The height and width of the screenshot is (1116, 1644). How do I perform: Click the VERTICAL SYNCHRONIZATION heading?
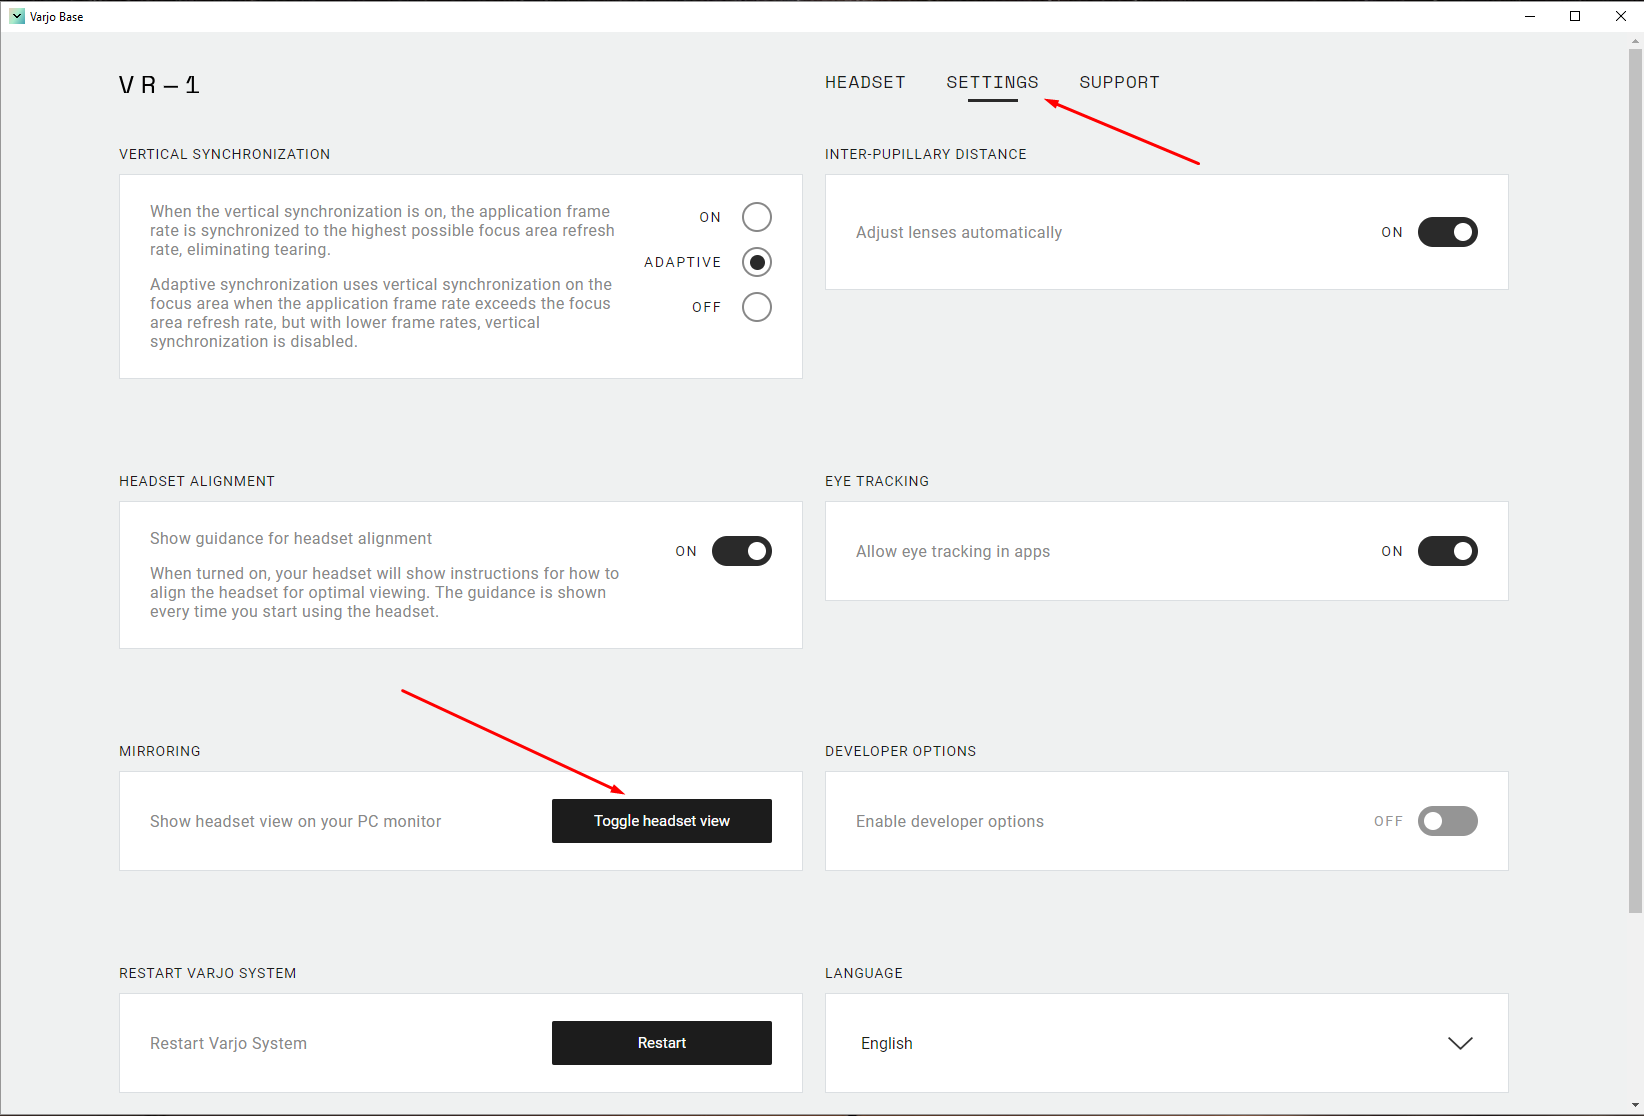pos(224,154)
